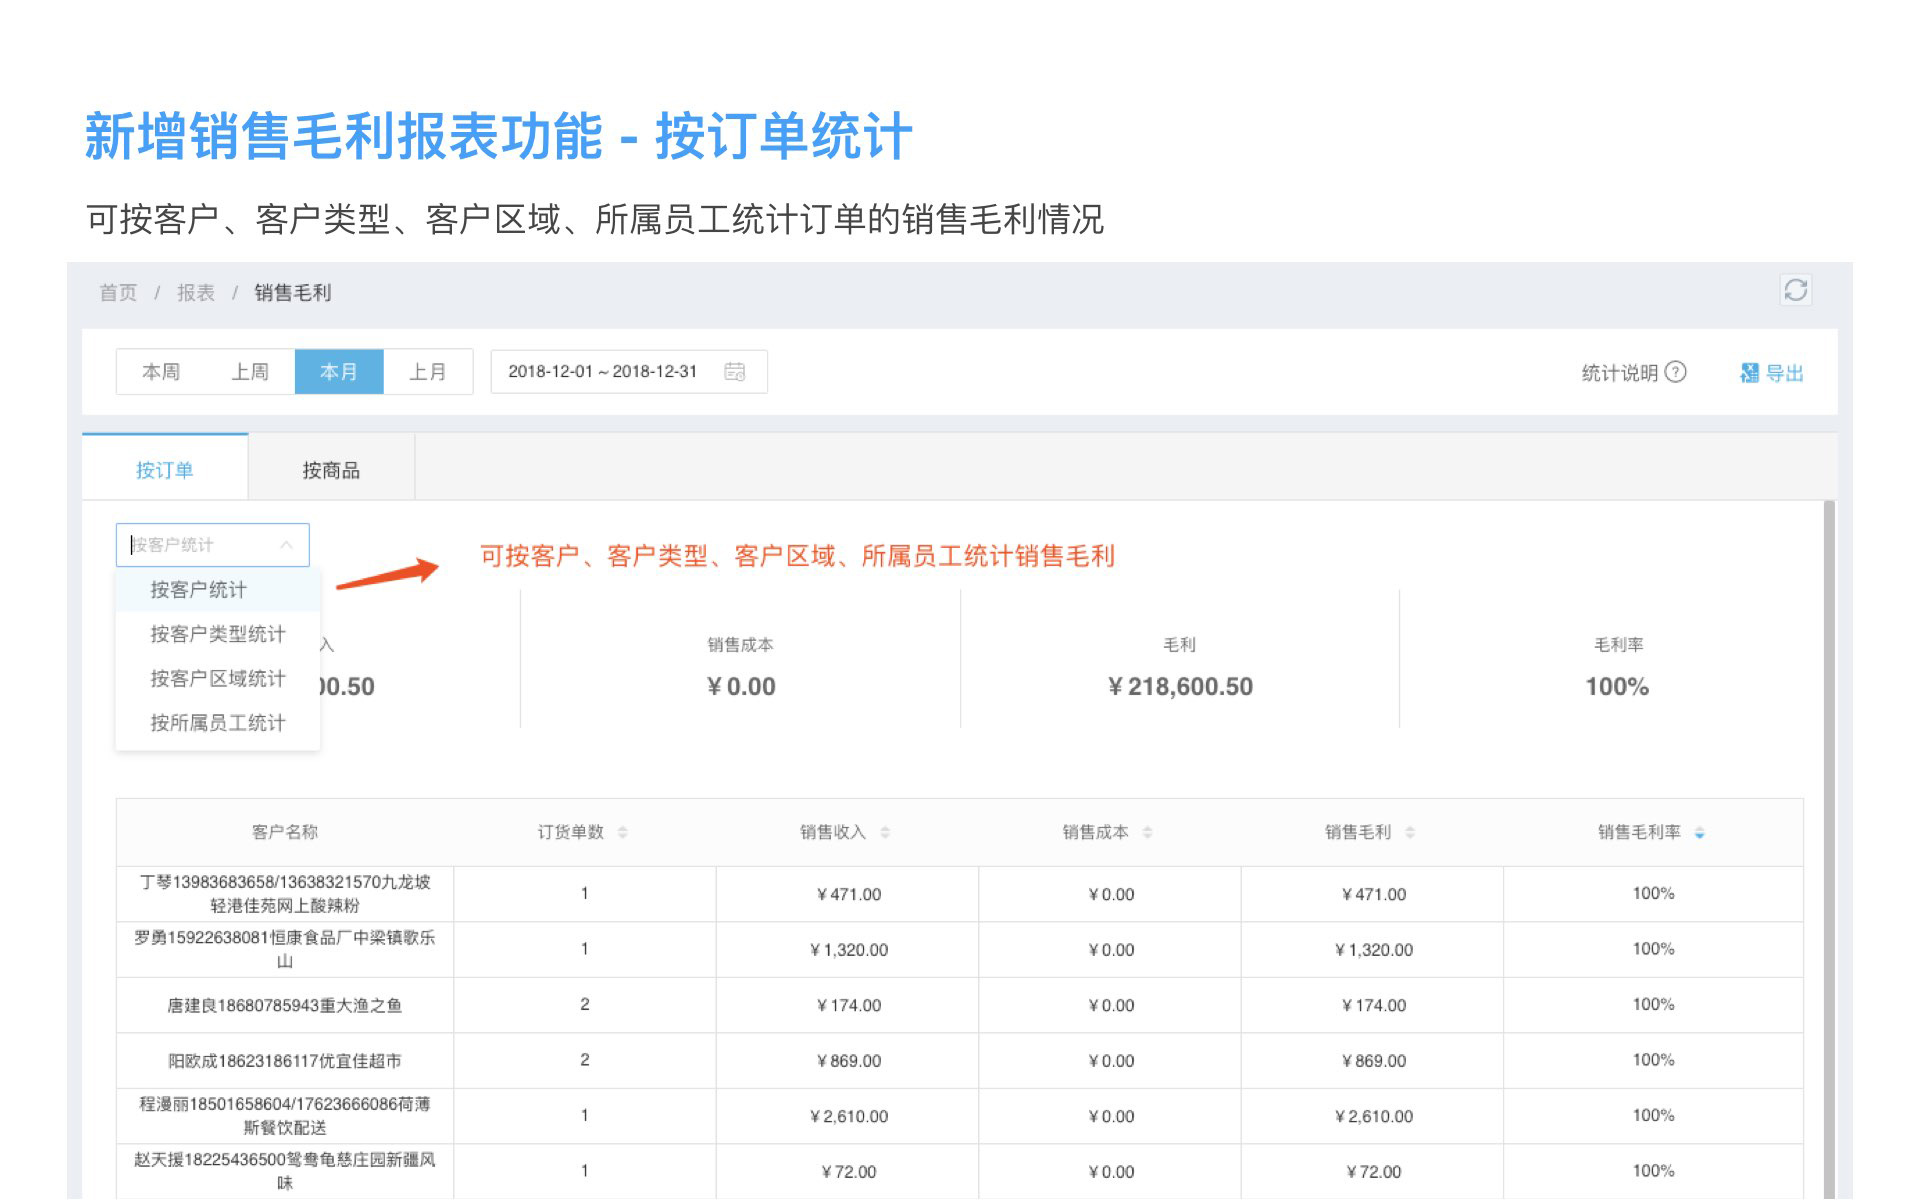
Task: Click the 导出 export icon
Action: click(x=1749, y=373)
